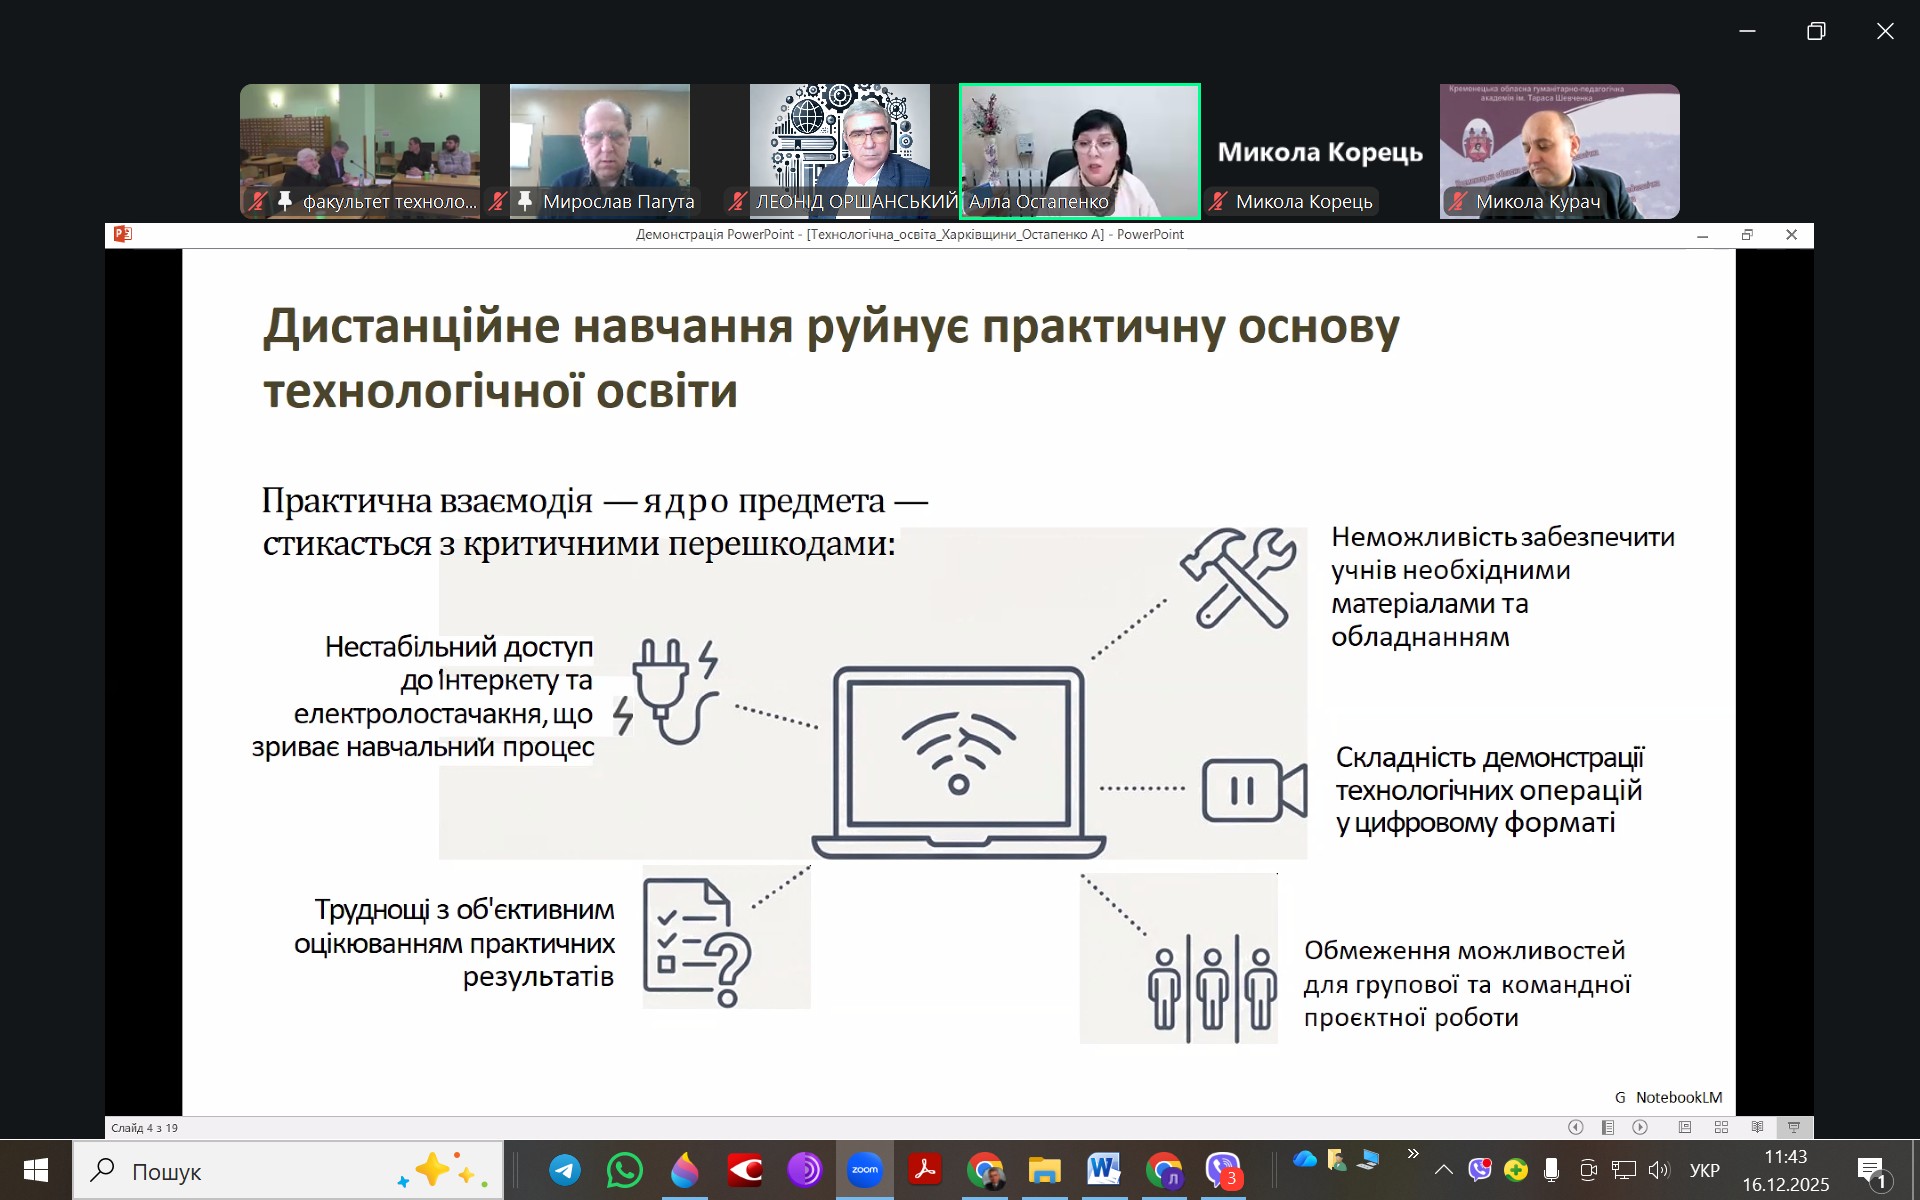
Task: Go to previous slide in slideshow controls
Action: pos(1575,1127)
